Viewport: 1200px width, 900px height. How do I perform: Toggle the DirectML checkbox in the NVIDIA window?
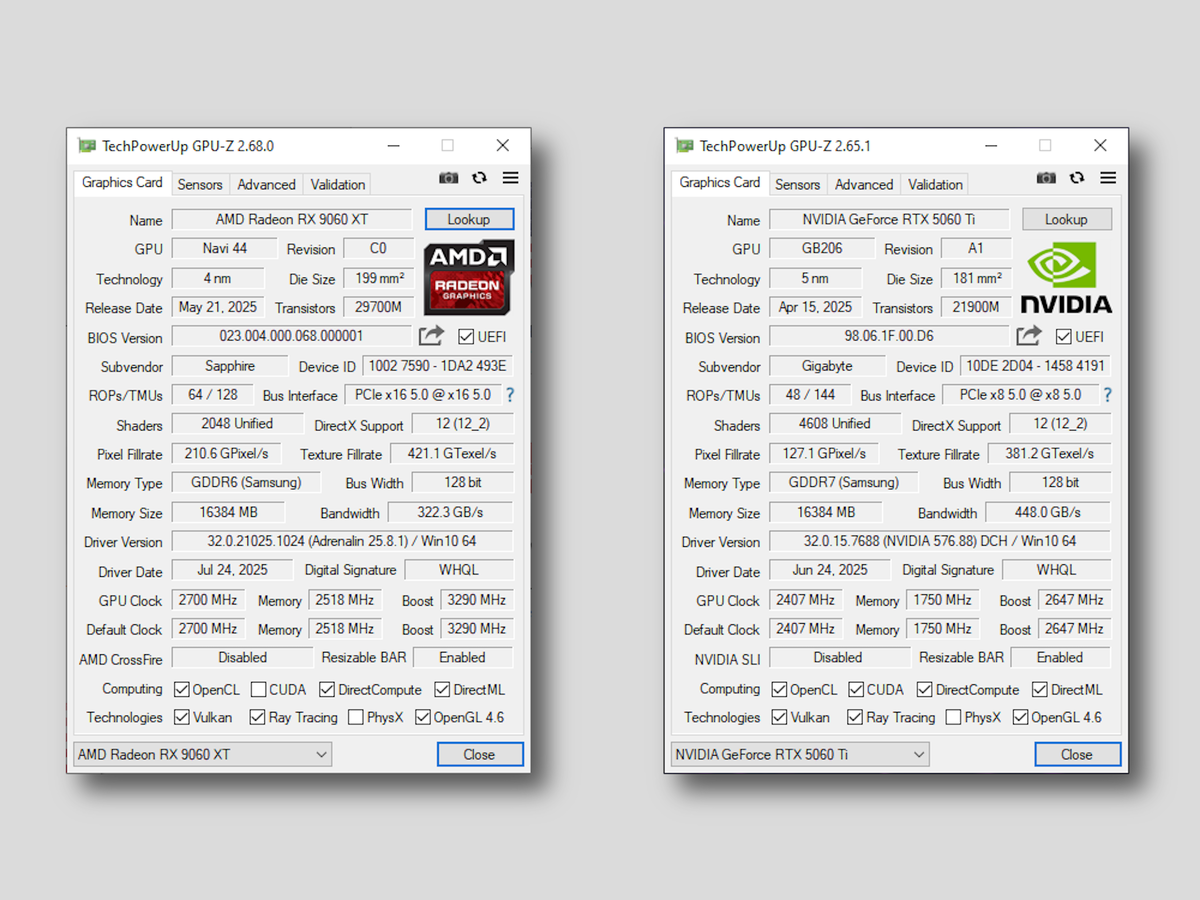point(1040,690)
